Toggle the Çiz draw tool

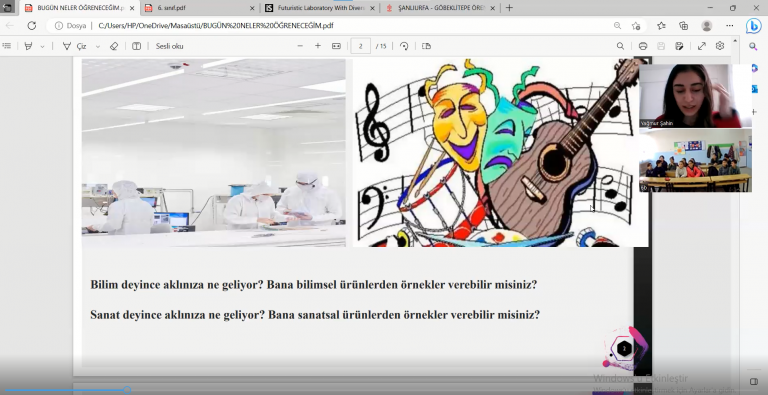pos(75,46)
